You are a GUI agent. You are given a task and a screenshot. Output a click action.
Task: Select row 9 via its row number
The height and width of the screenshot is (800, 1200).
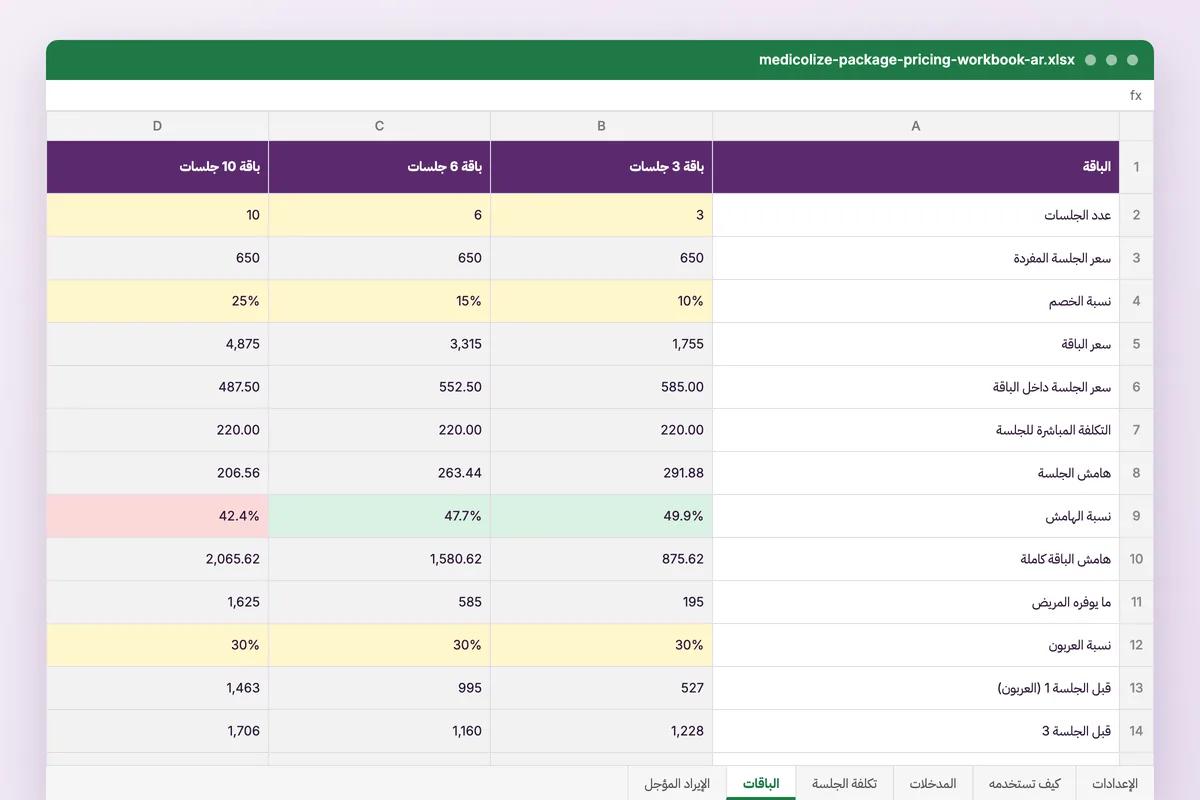tap(1136, 516)
